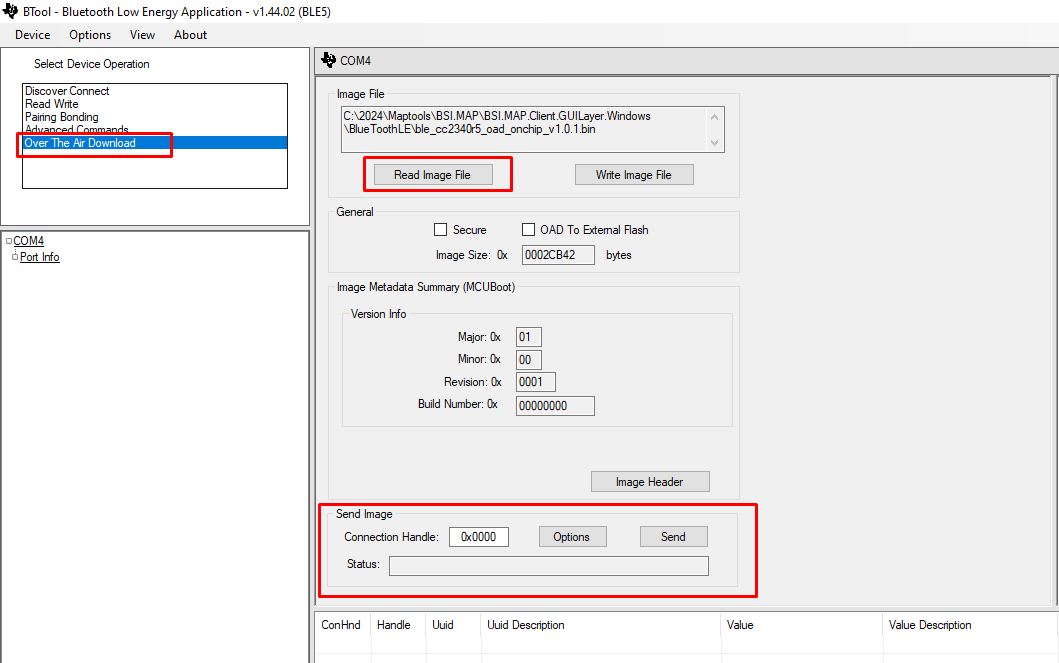1059x663 pixels.
Task: Click the TI icon beside COM4 header
Action: pos(329,60)
